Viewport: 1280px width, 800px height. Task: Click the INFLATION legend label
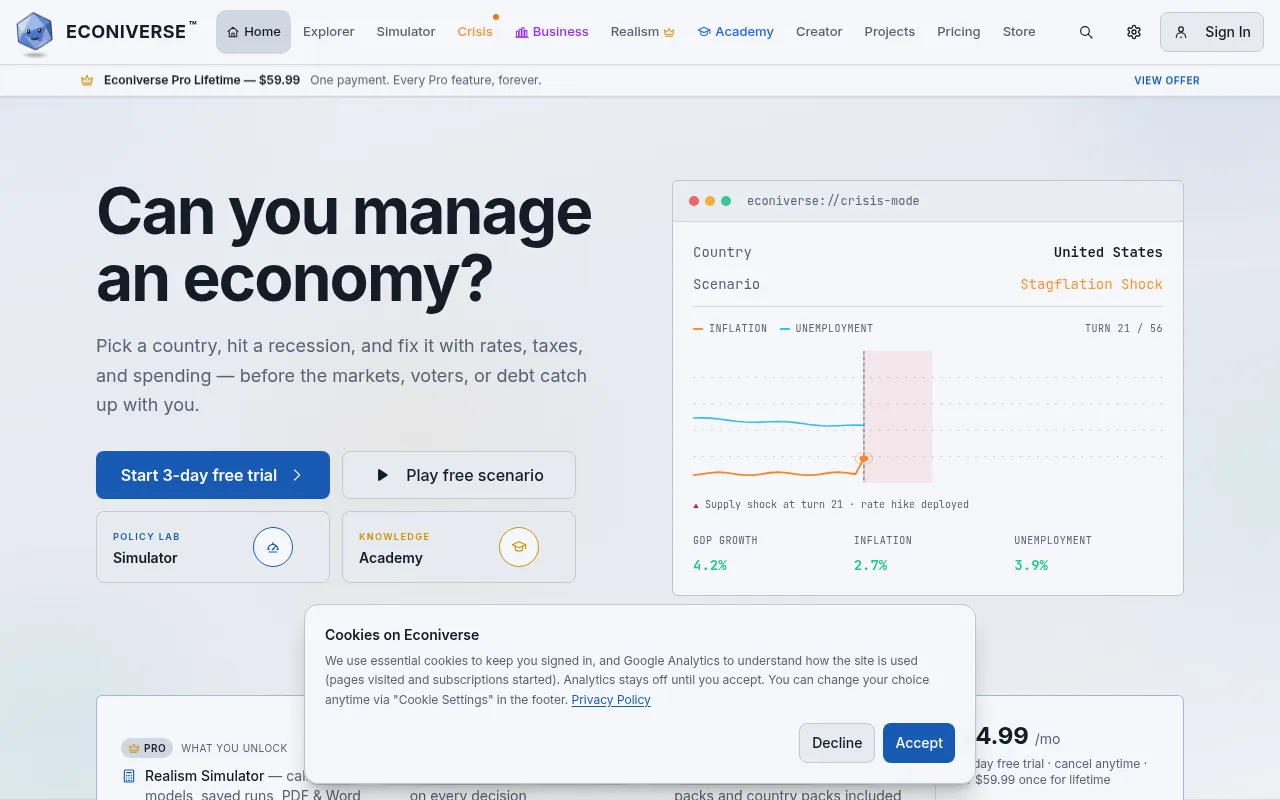point(738,329)
